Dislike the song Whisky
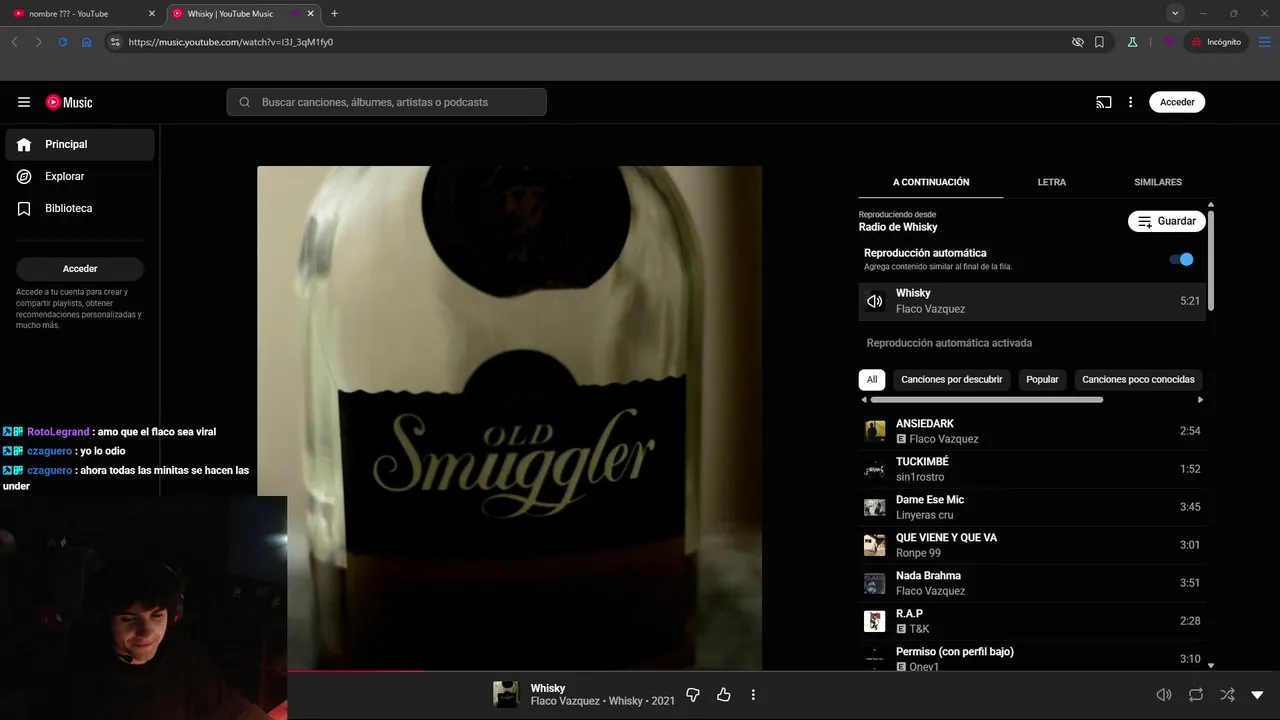Viewport: 1280px width, 720px height. click(x=693, y=695)
